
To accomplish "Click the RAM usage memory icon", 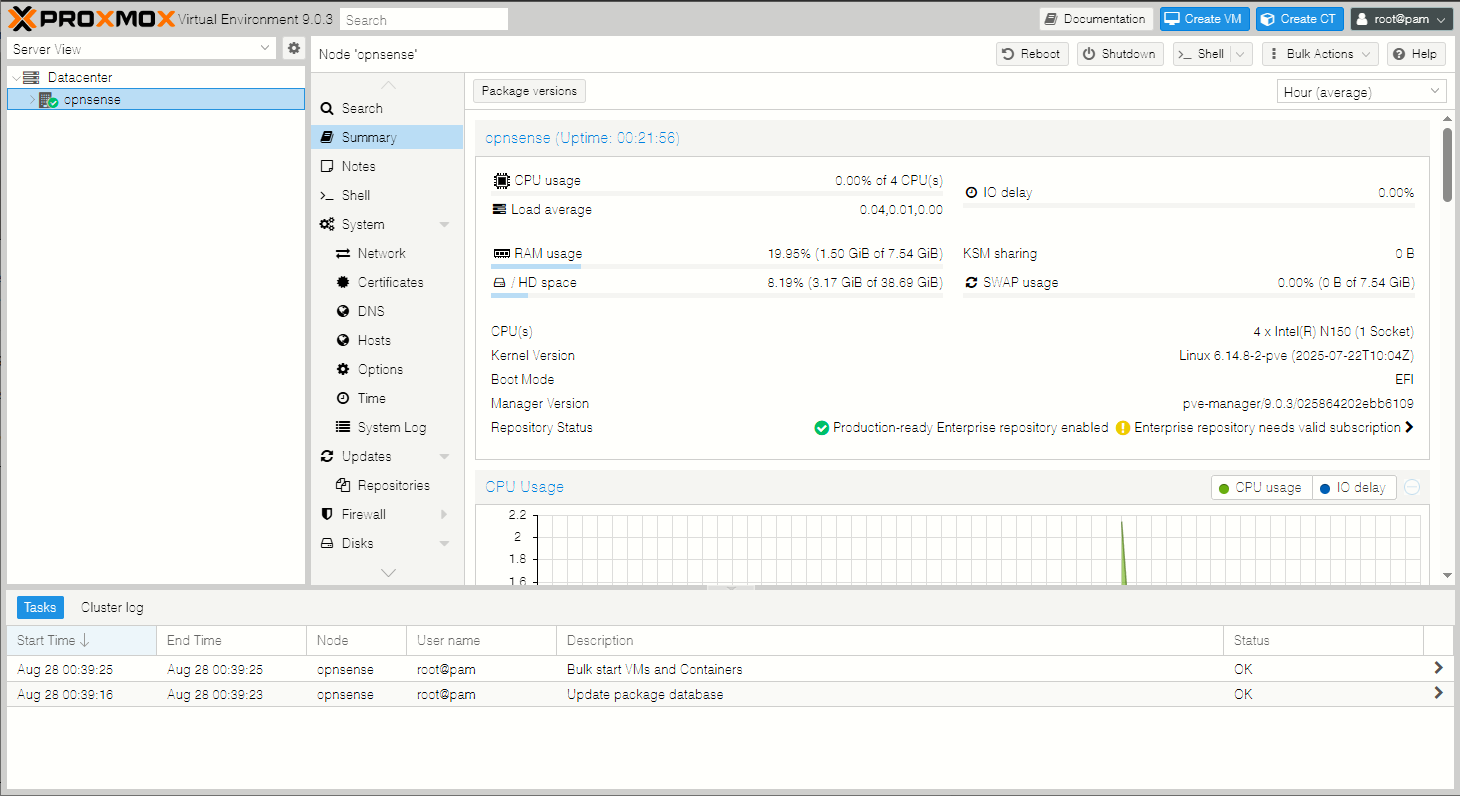I will (501, 253).
